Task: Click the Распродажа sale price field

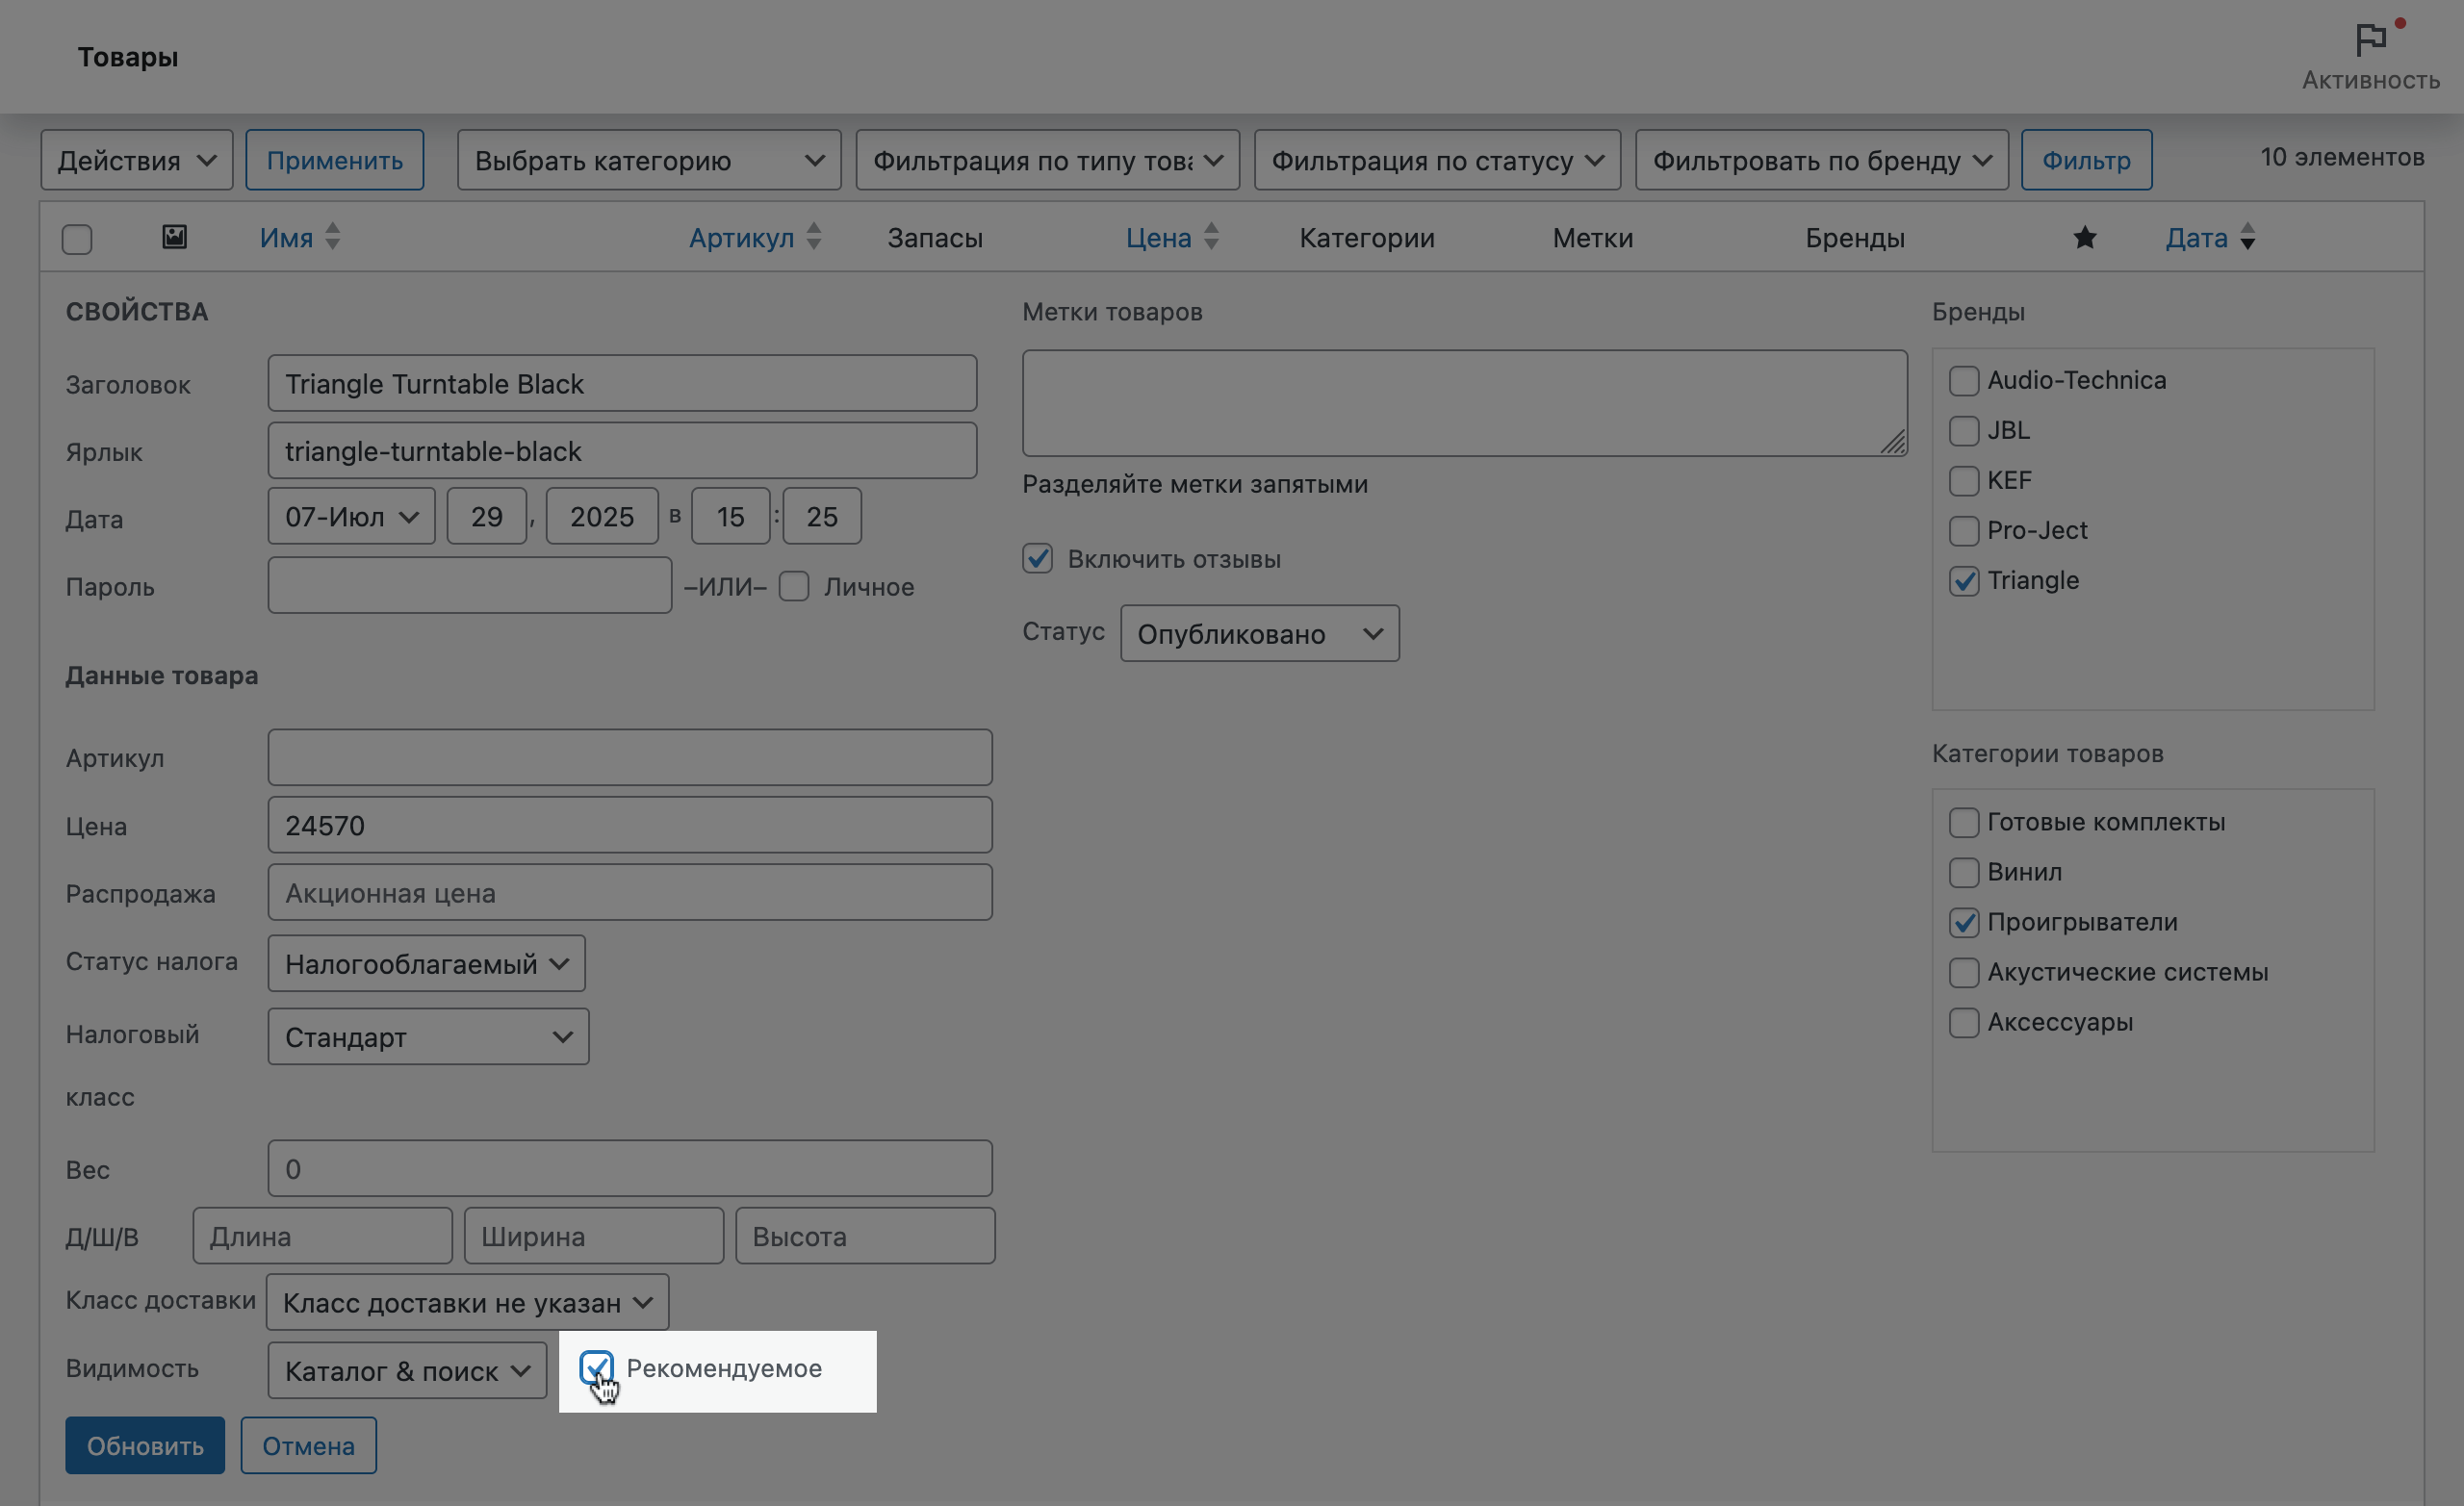Action: [630, 892]
